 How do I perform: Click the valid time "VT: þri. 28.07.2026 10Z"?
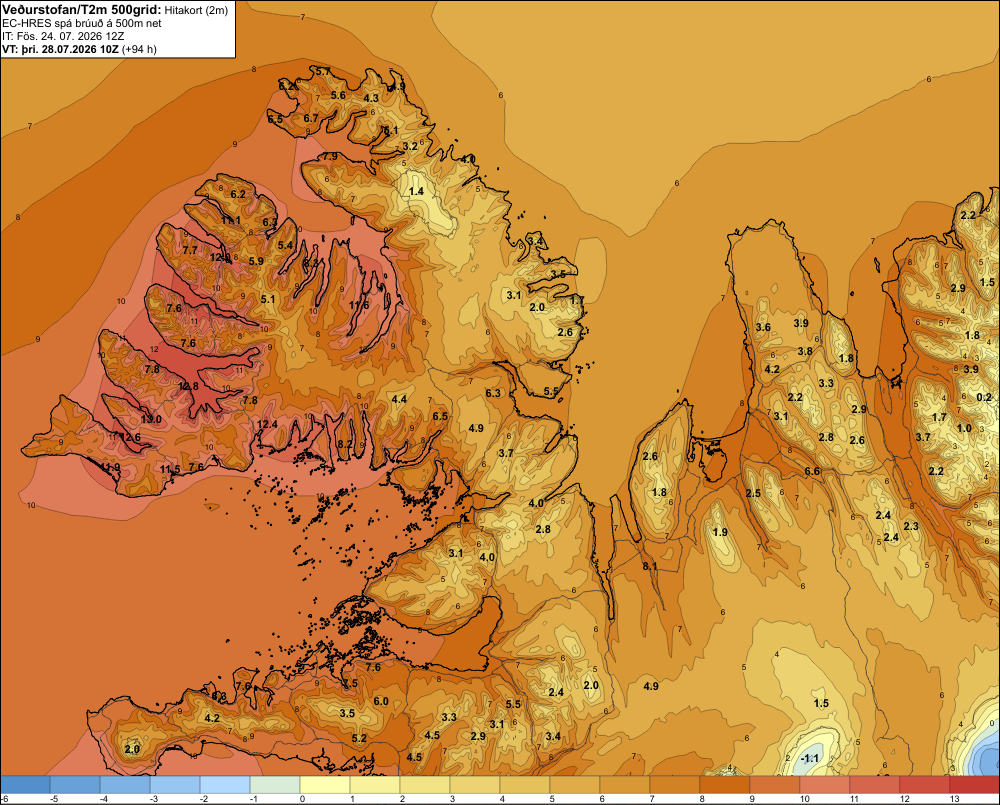[x=60, y=49]
